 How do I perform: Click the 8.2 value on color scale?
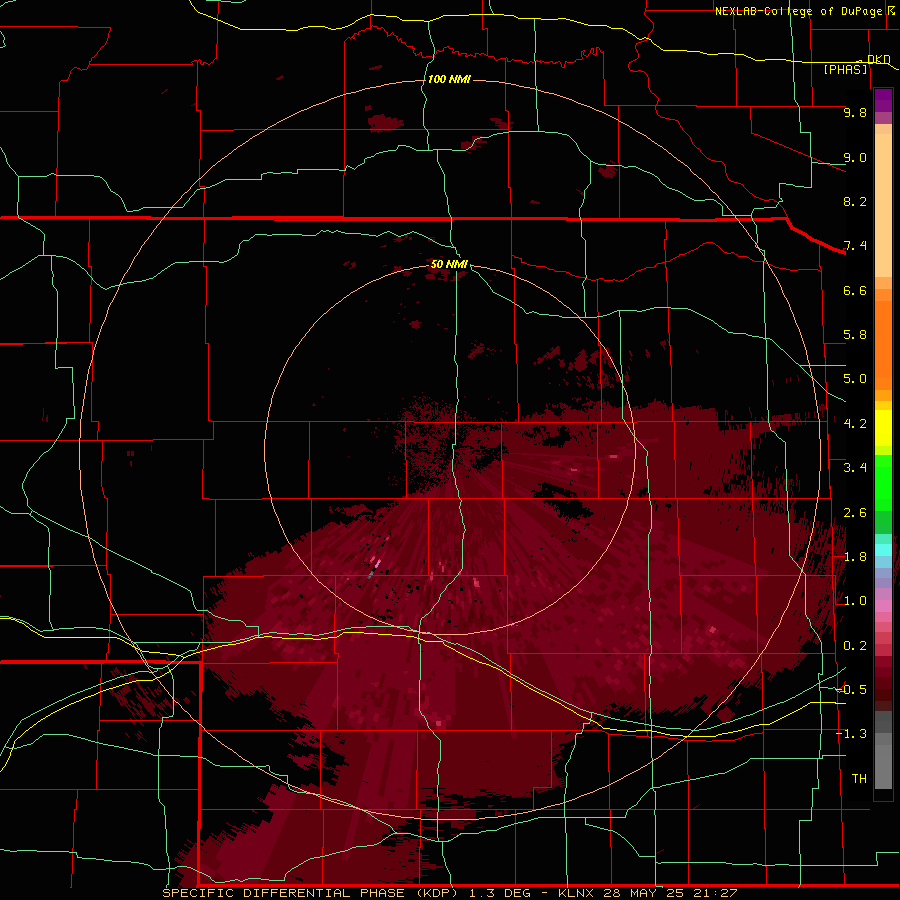pos(855,201)
